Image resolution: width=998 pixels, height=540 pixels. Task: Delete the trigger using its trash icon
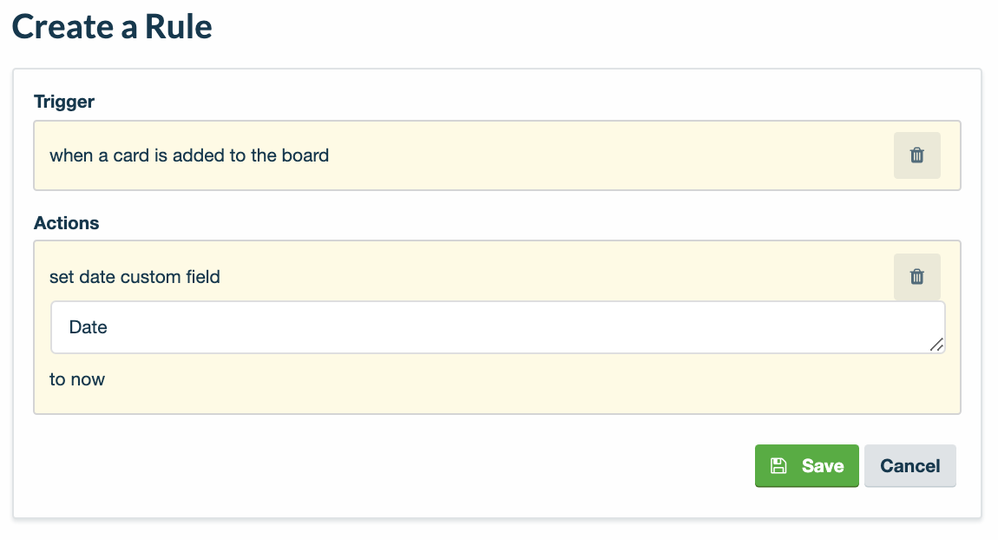click(917, 156)
